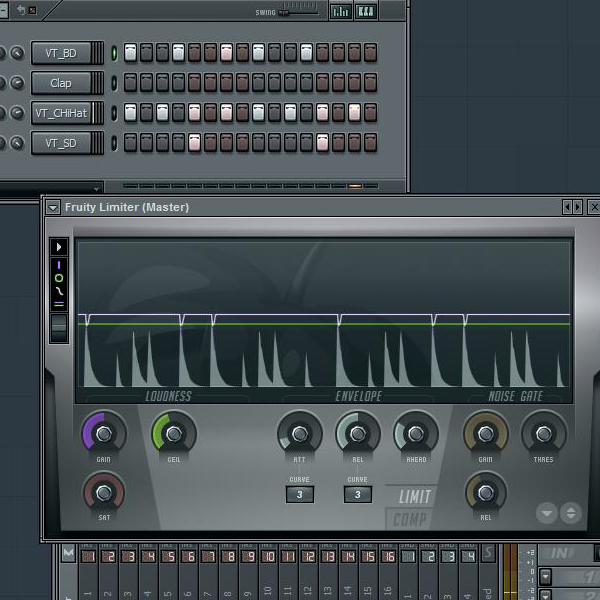Close the Fruity Limiter window
Viewport: 600px width, 600px height.
594,207
